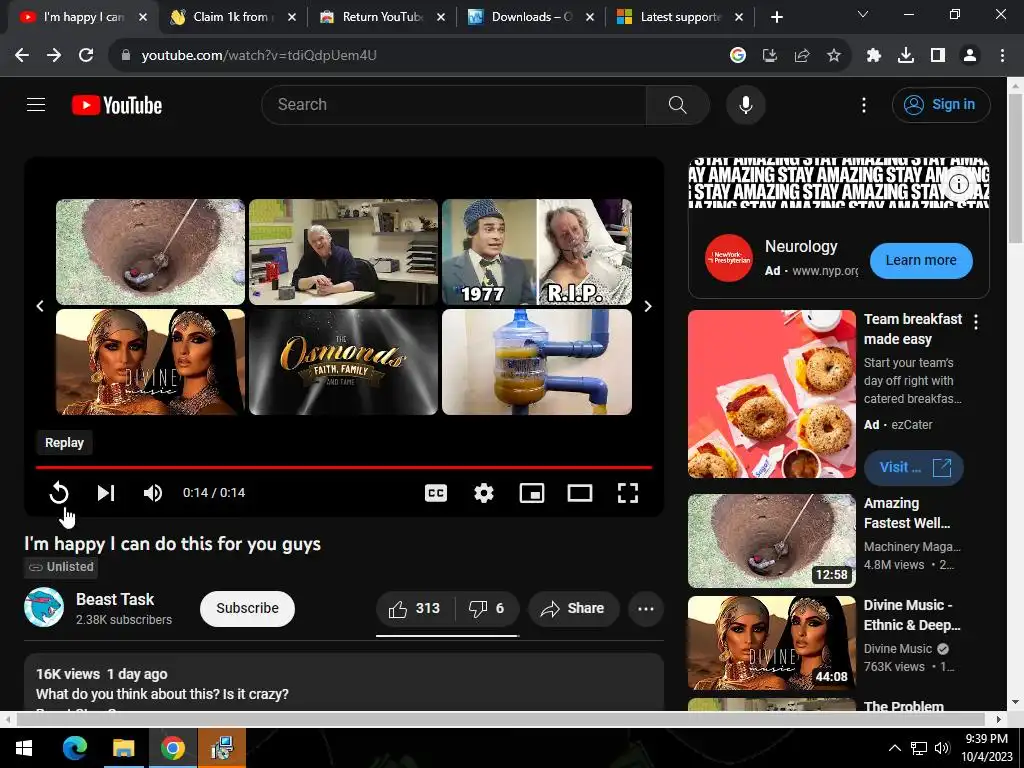
Task: Bookmark this tab with star
Action: click(834, 56)
